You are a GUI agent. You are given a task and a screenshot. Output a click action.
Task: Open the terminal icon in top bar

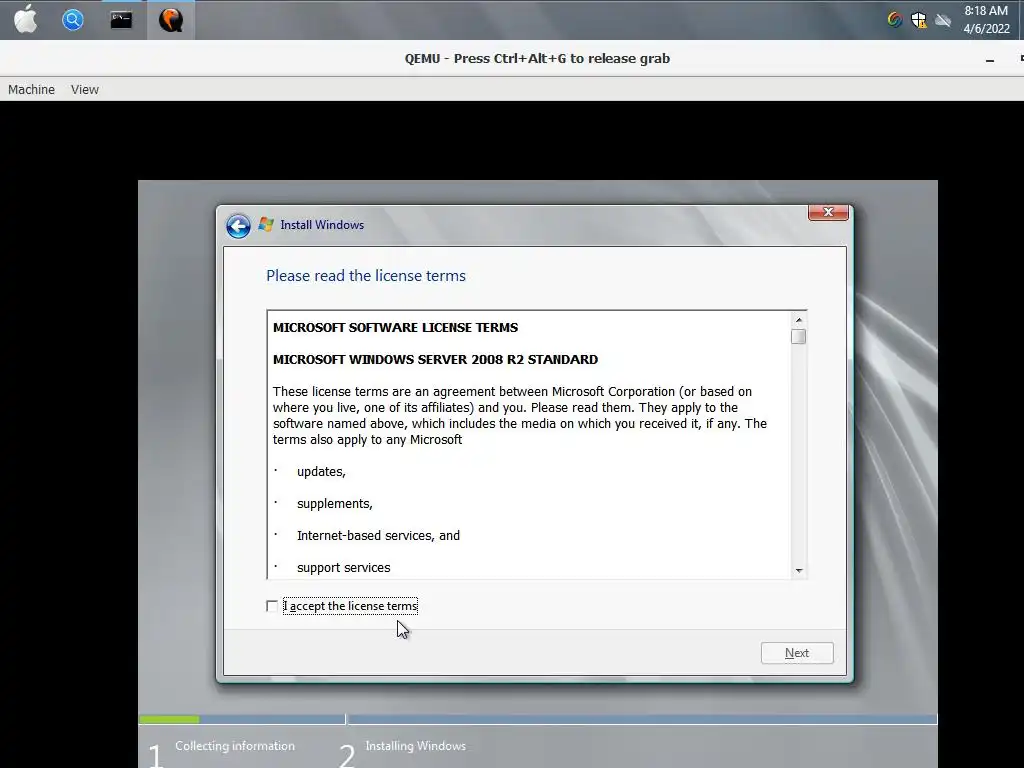click(121, 20)
